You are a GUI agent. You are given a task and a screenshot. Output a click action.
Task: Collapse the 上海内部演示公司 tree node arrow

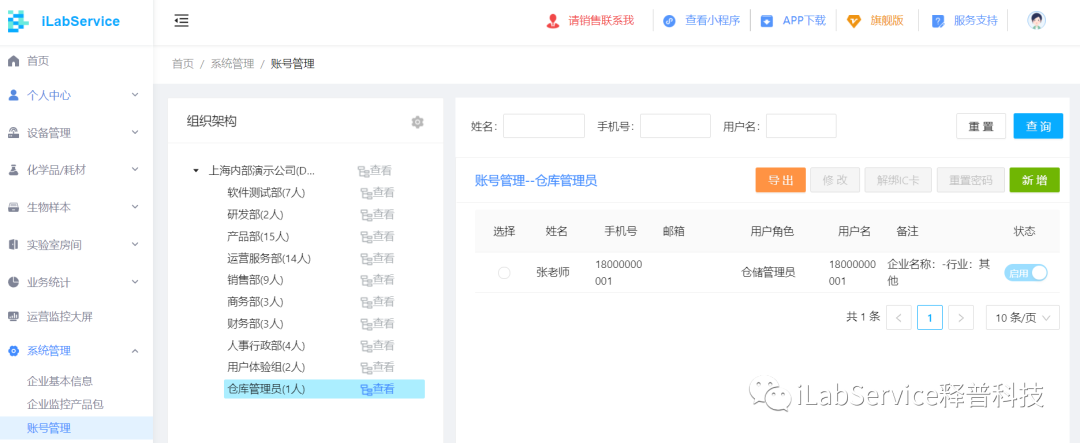point(196,170)
